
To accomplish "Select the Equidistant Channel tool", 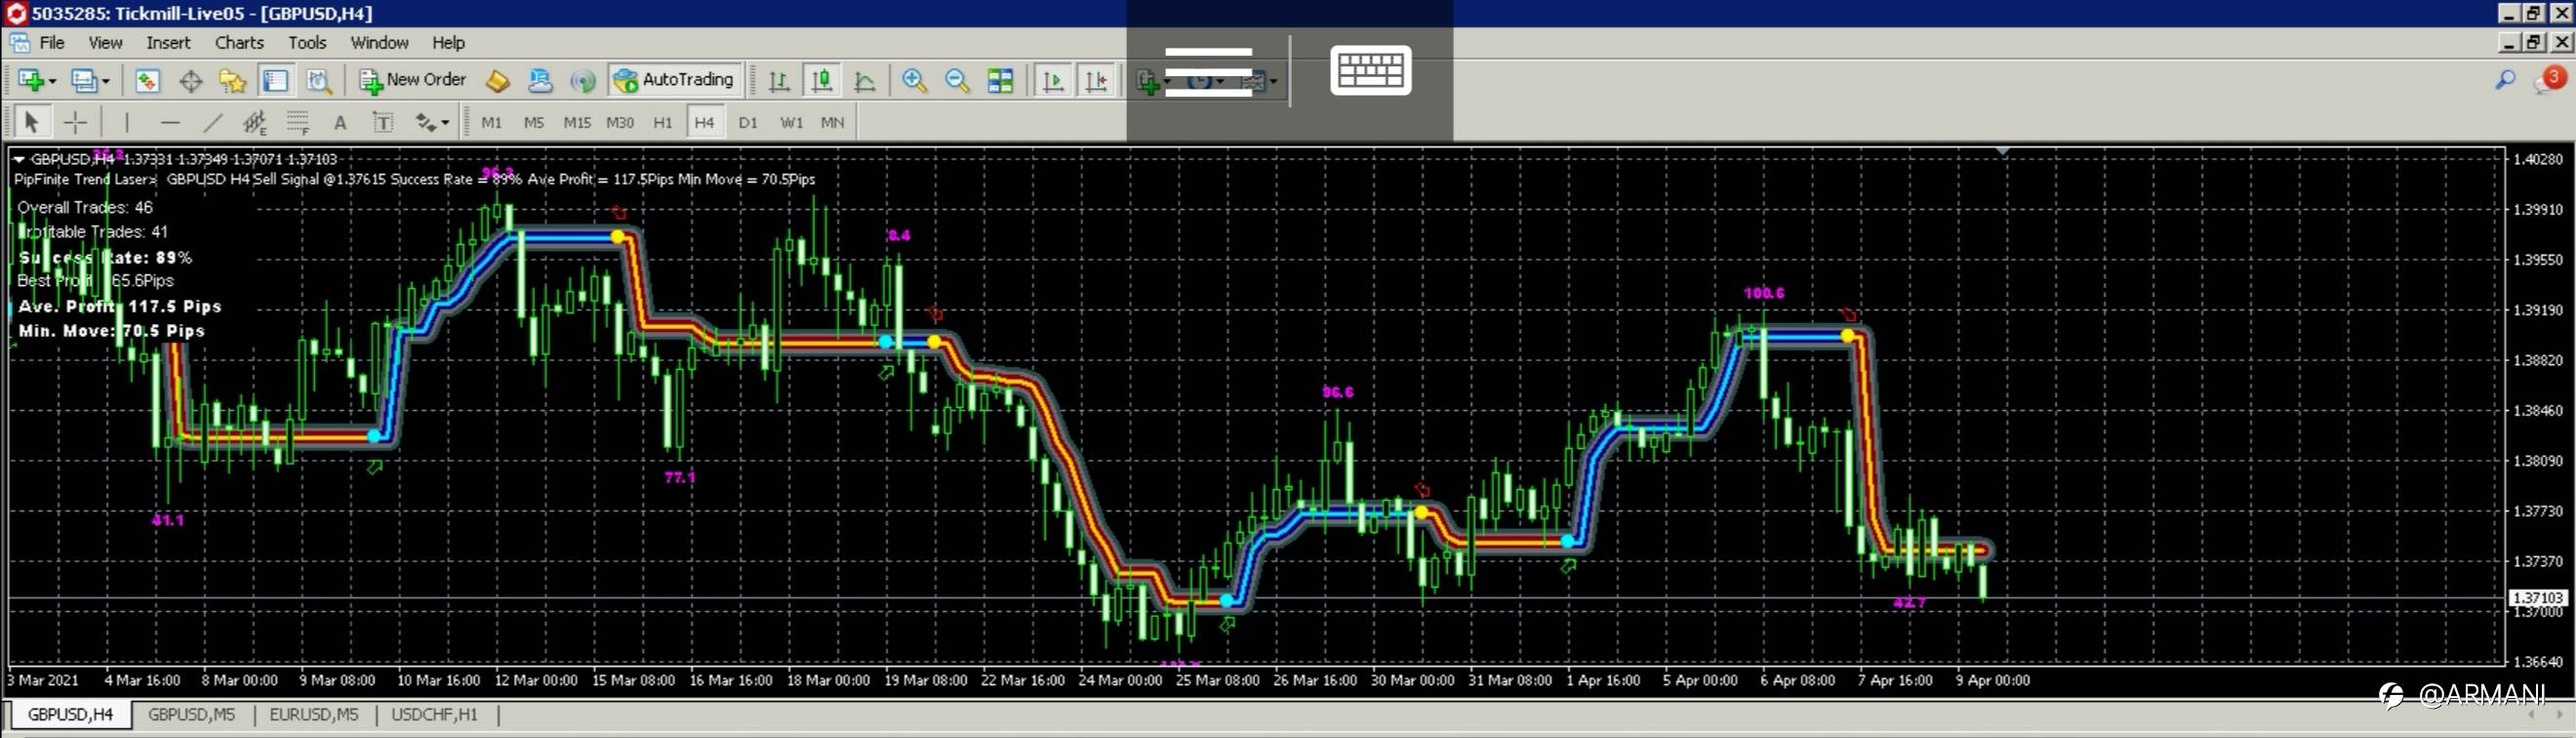I will pyautogui.click(x=255, y=122).
